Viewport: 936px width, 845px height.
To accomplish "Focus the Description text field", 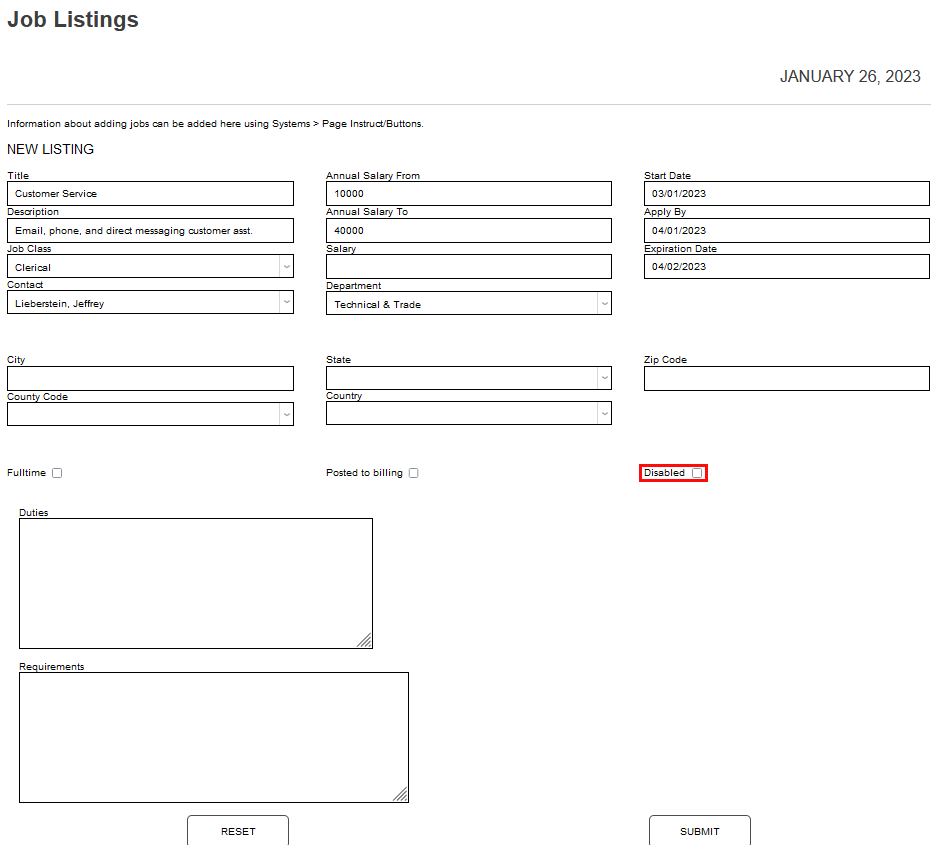I will (150, 230).
